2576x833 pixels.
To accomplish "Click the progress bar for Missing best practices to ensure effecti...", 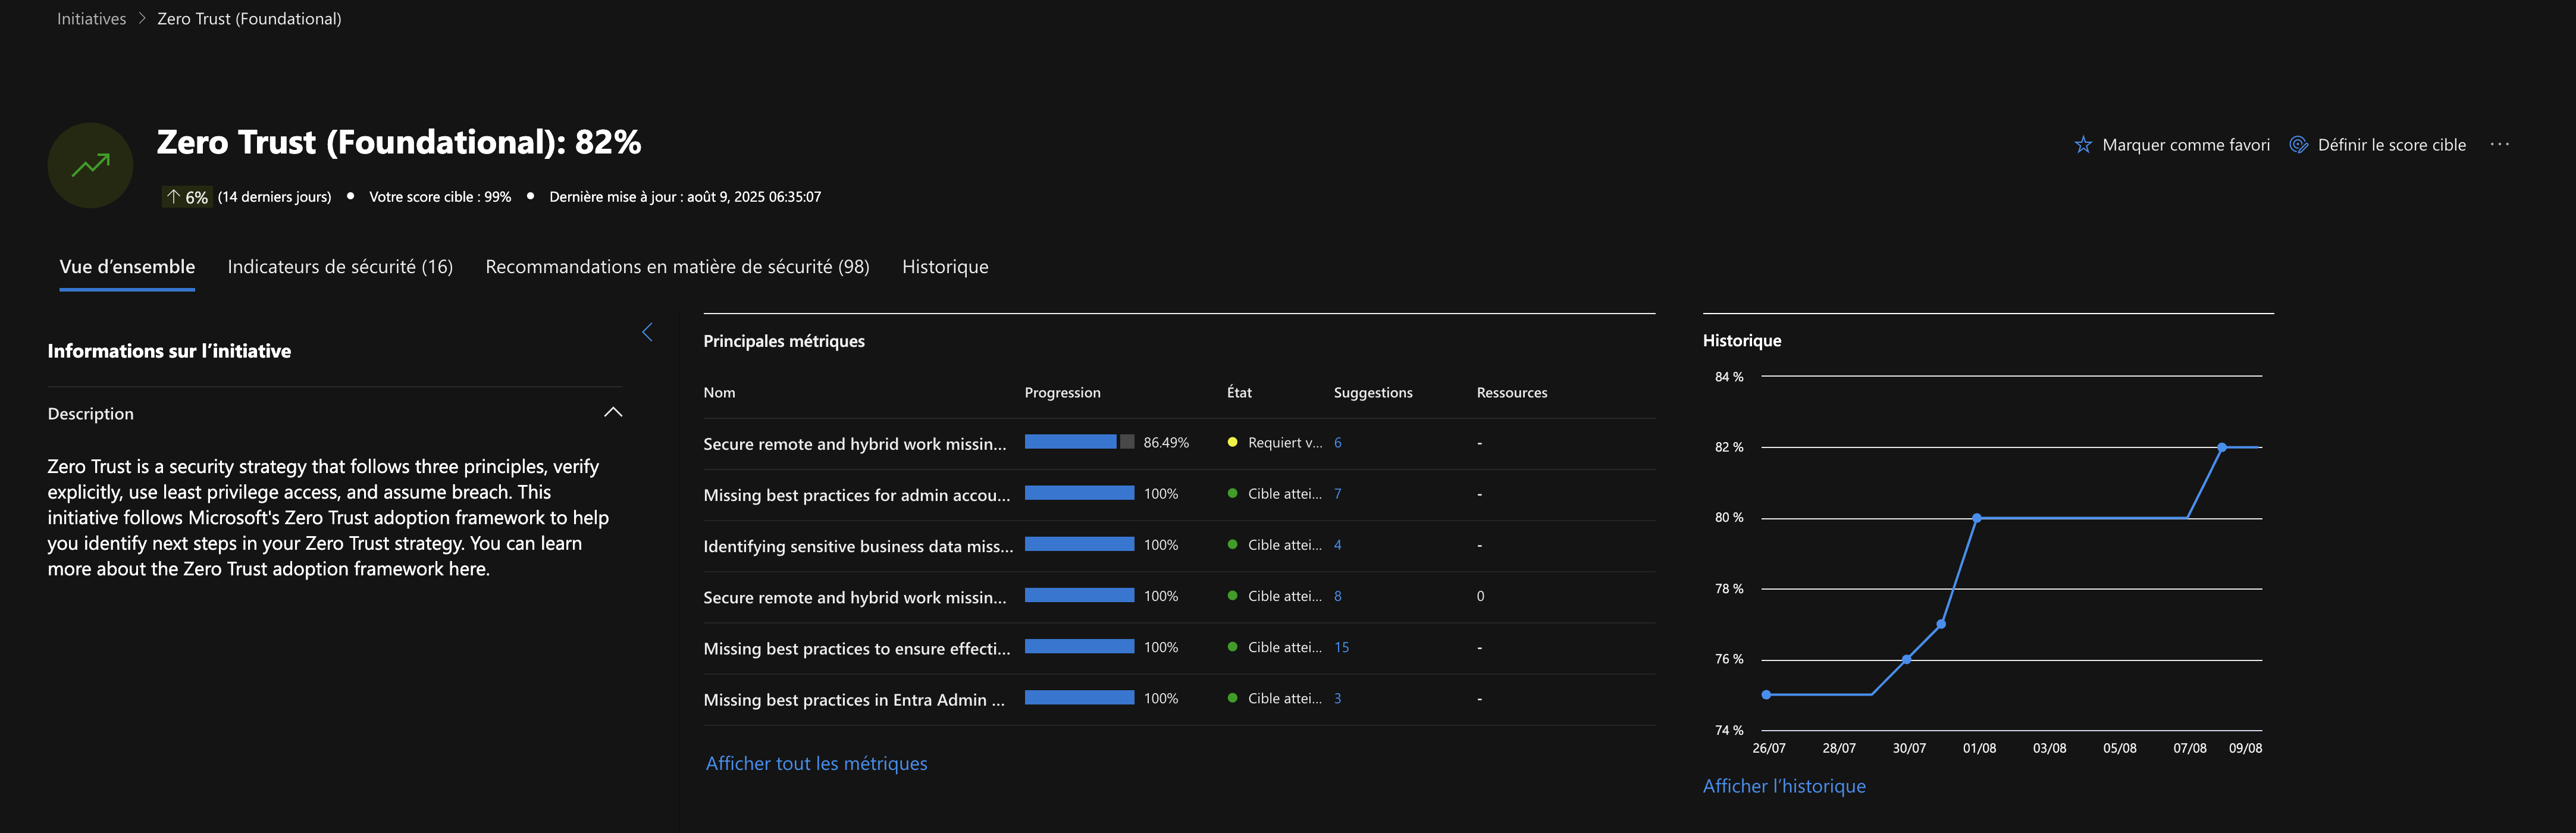I will 1079,647.
